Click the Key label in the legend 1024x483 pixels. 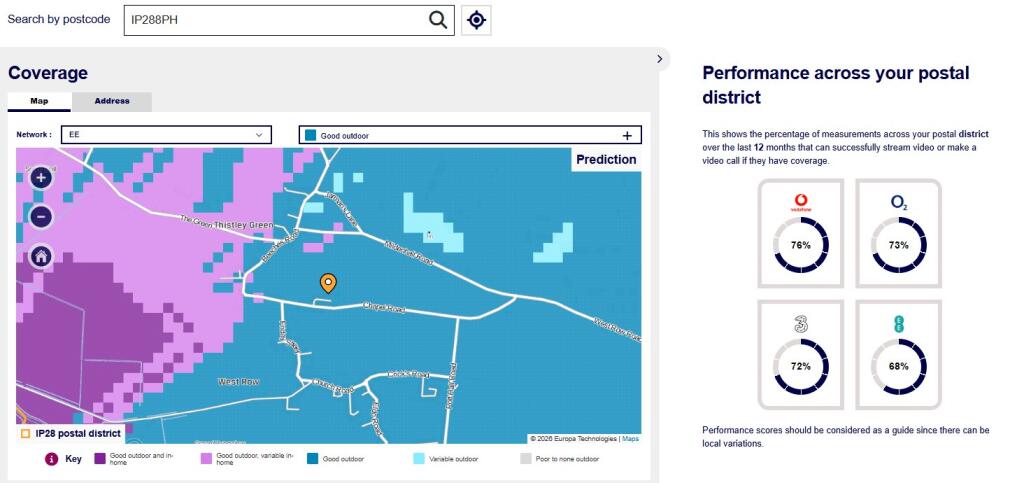(x=74, y=459)
